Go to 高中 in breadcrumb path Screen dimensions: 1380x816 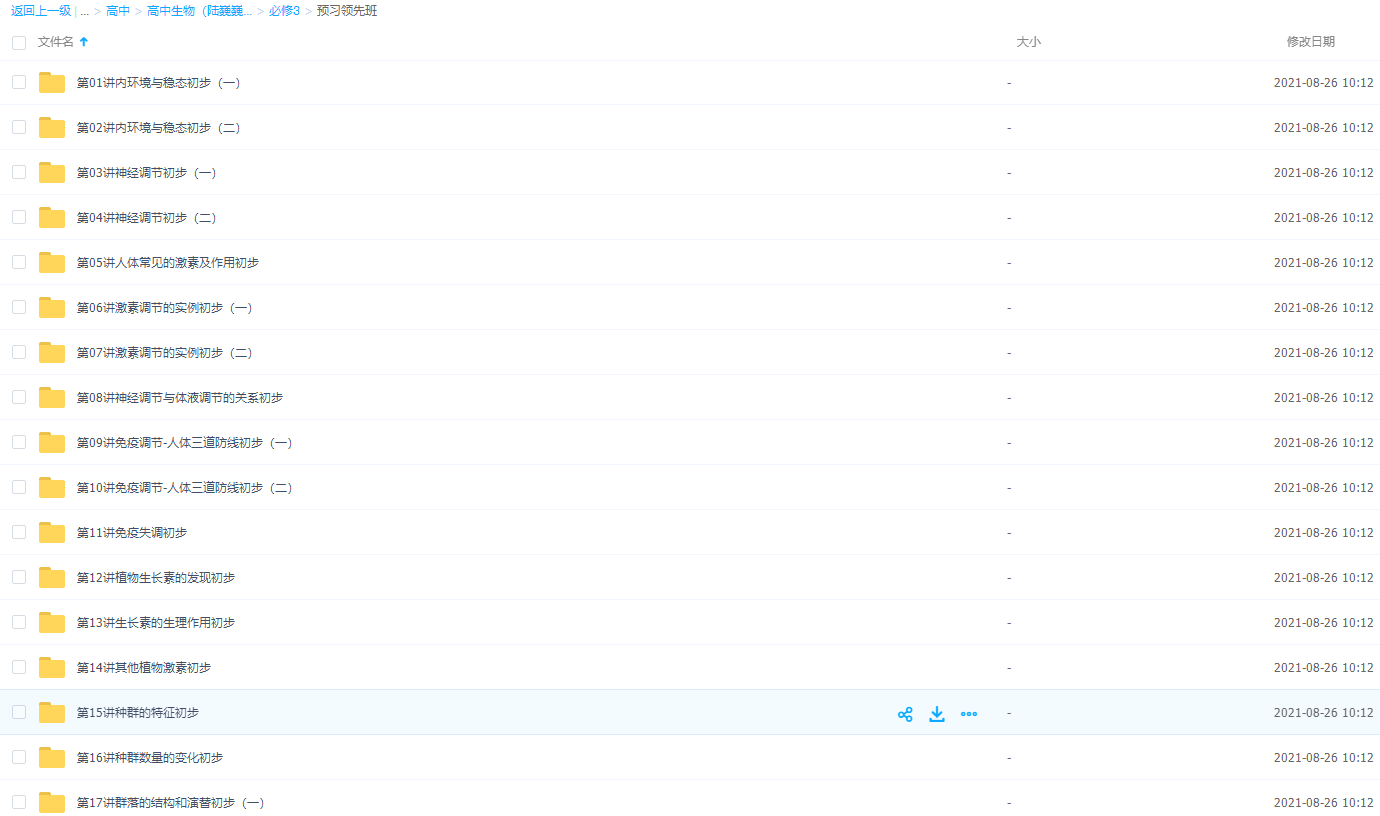point(118,11)
